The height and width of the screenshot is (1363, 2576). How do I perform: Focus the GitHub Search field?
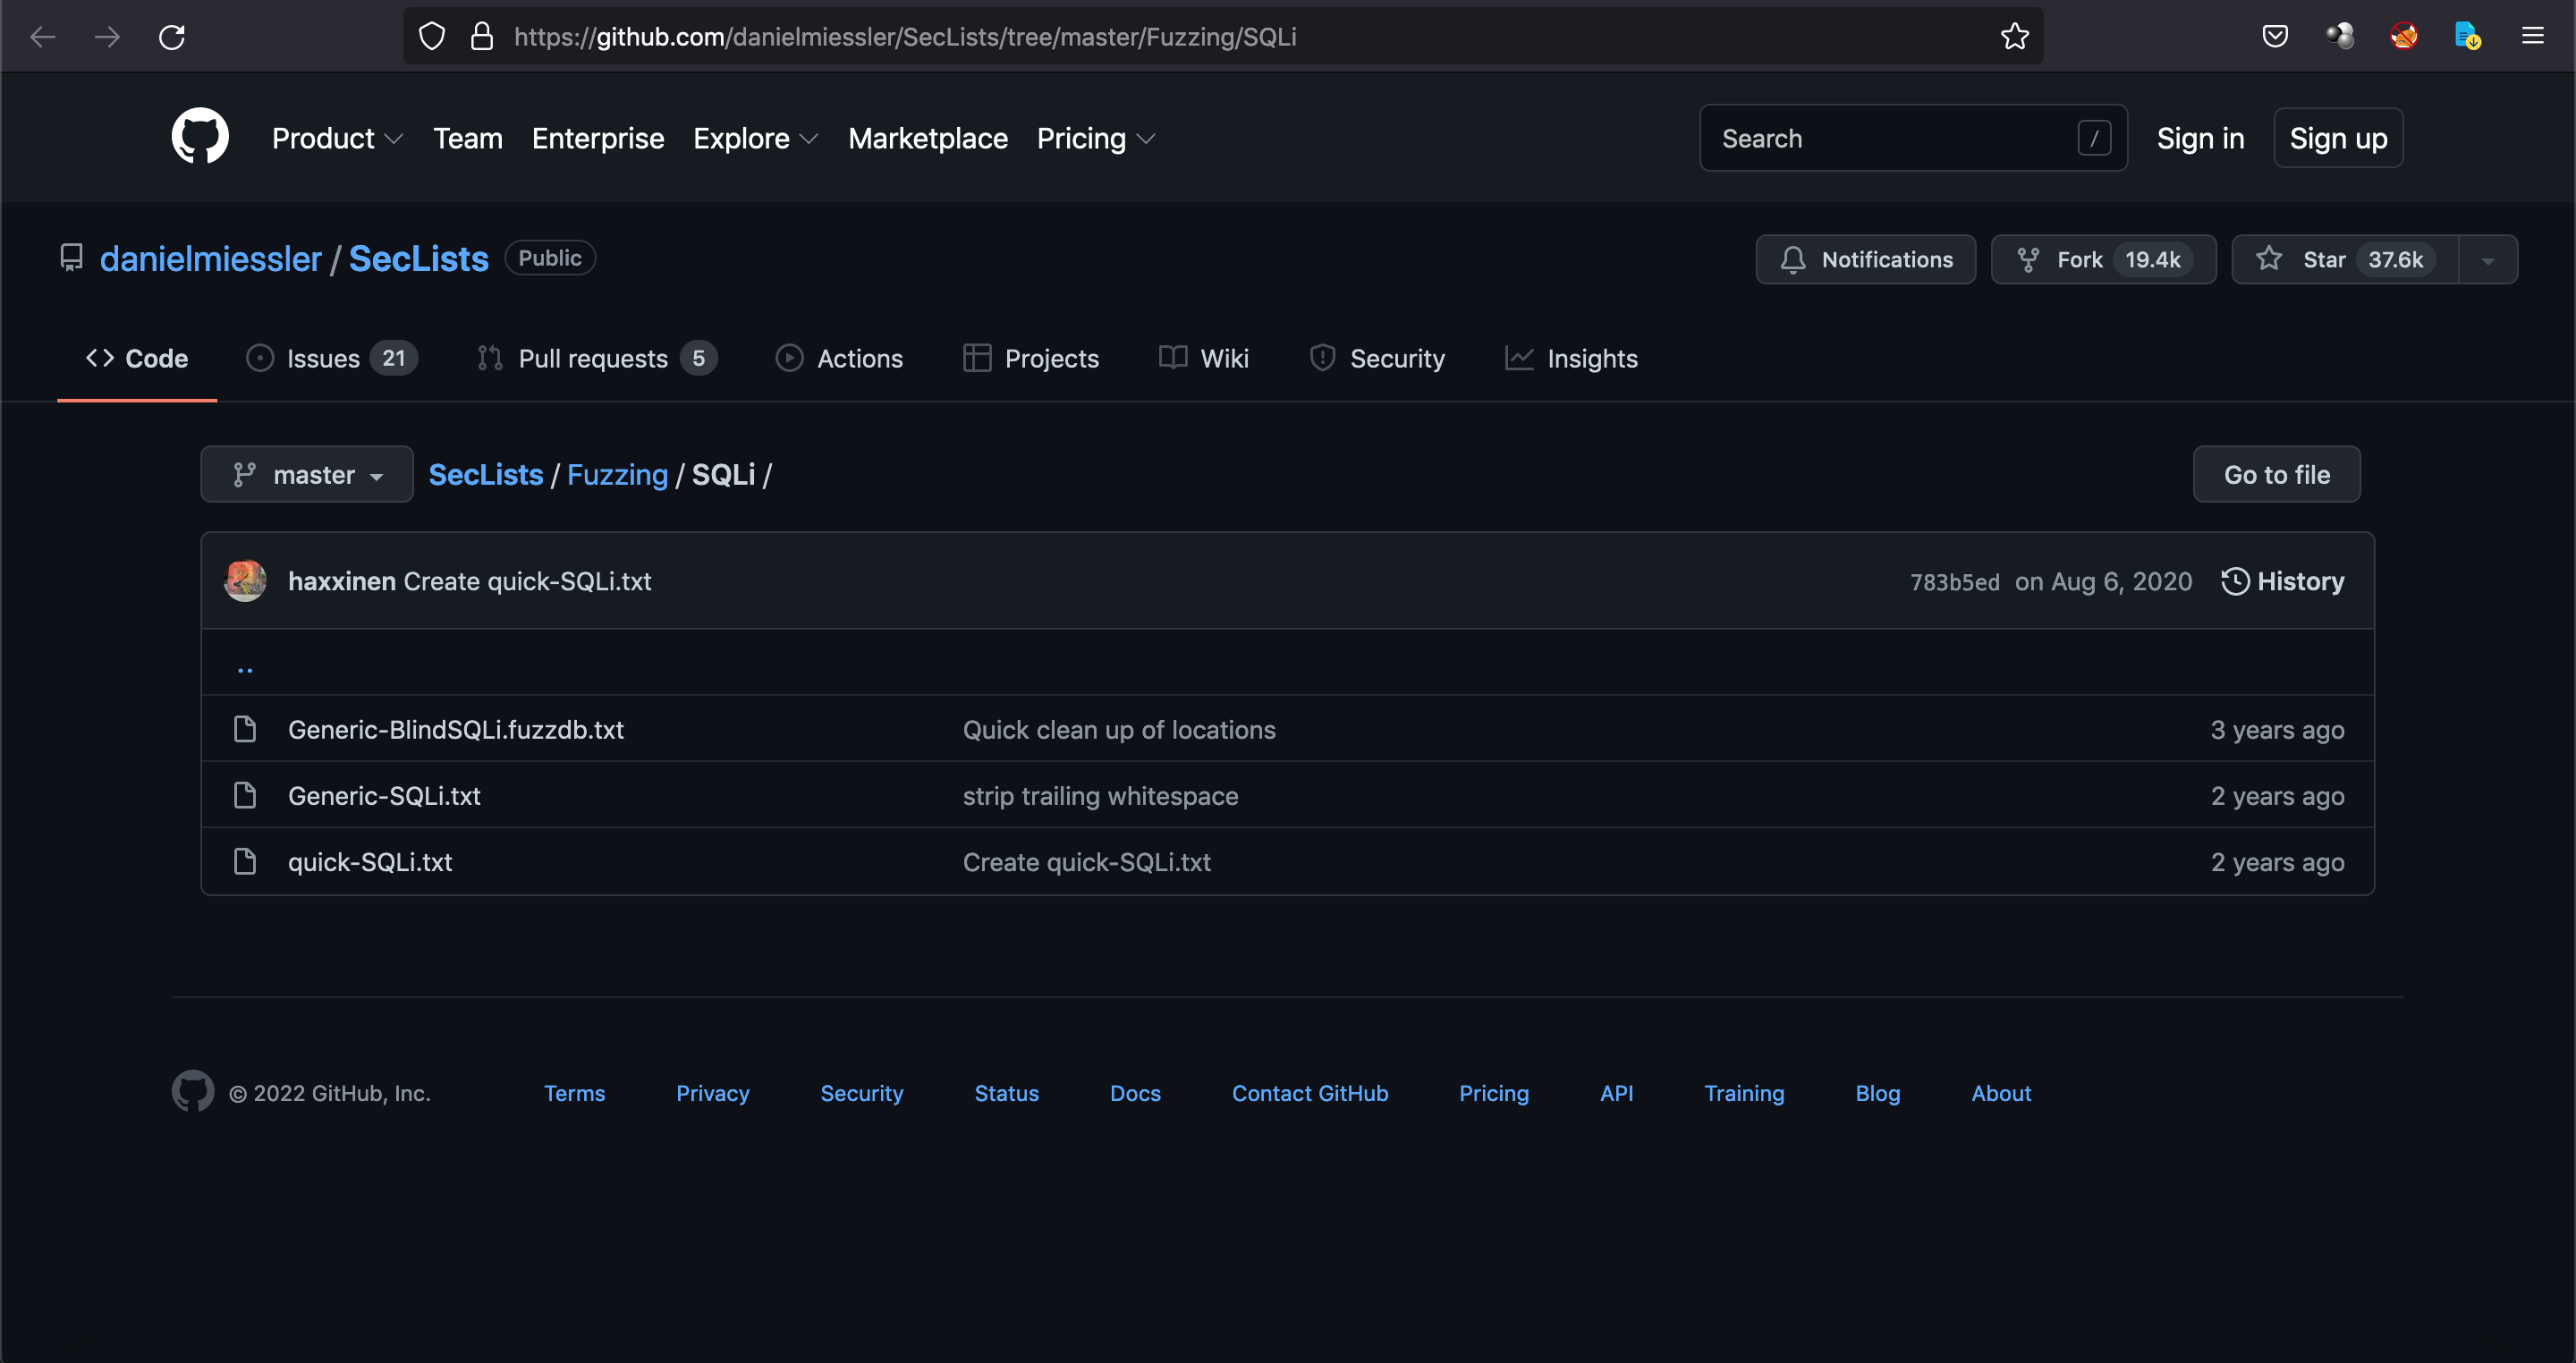tap(1913, 138)
